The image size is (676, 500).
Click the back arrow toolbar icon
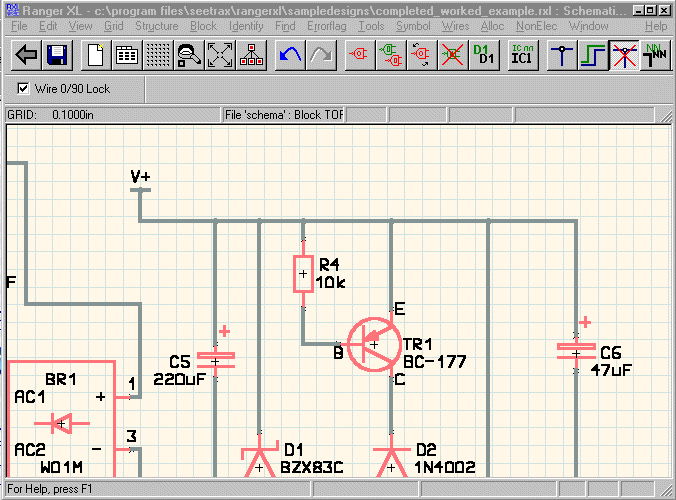point(26,55)
